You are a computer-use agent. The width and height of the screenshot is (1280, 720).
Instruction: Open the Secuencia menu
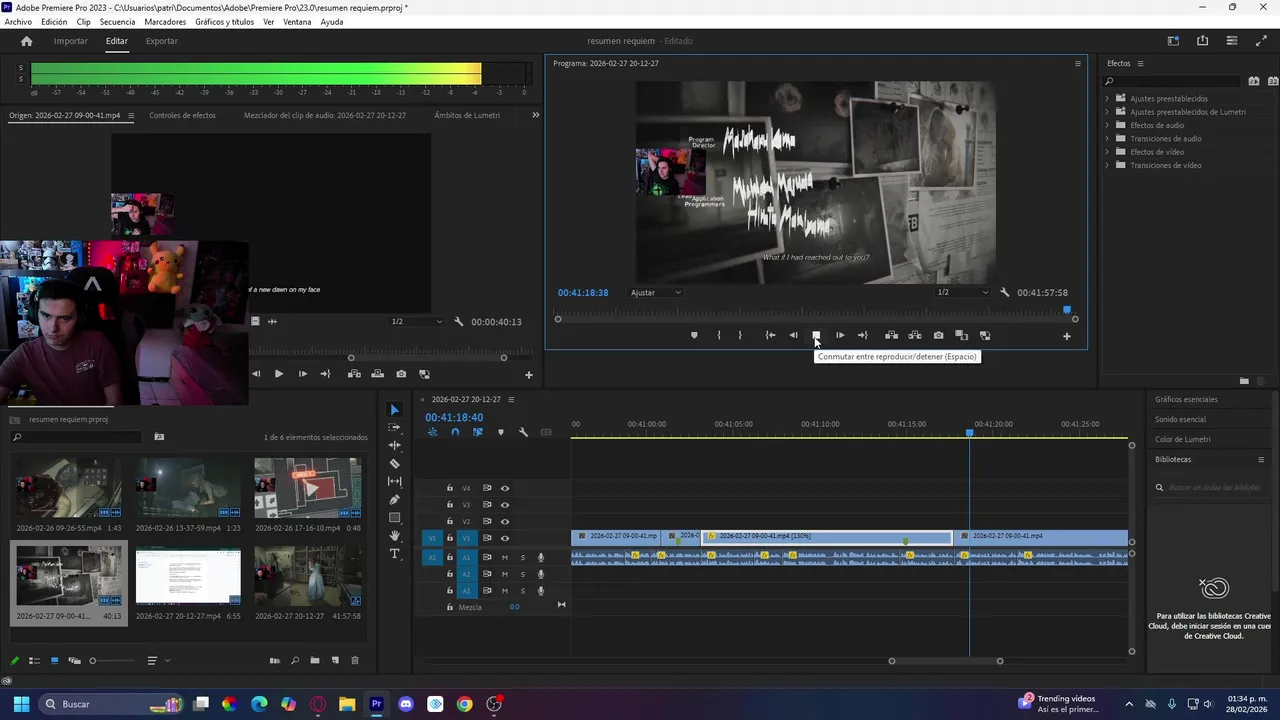coord(117,22)
